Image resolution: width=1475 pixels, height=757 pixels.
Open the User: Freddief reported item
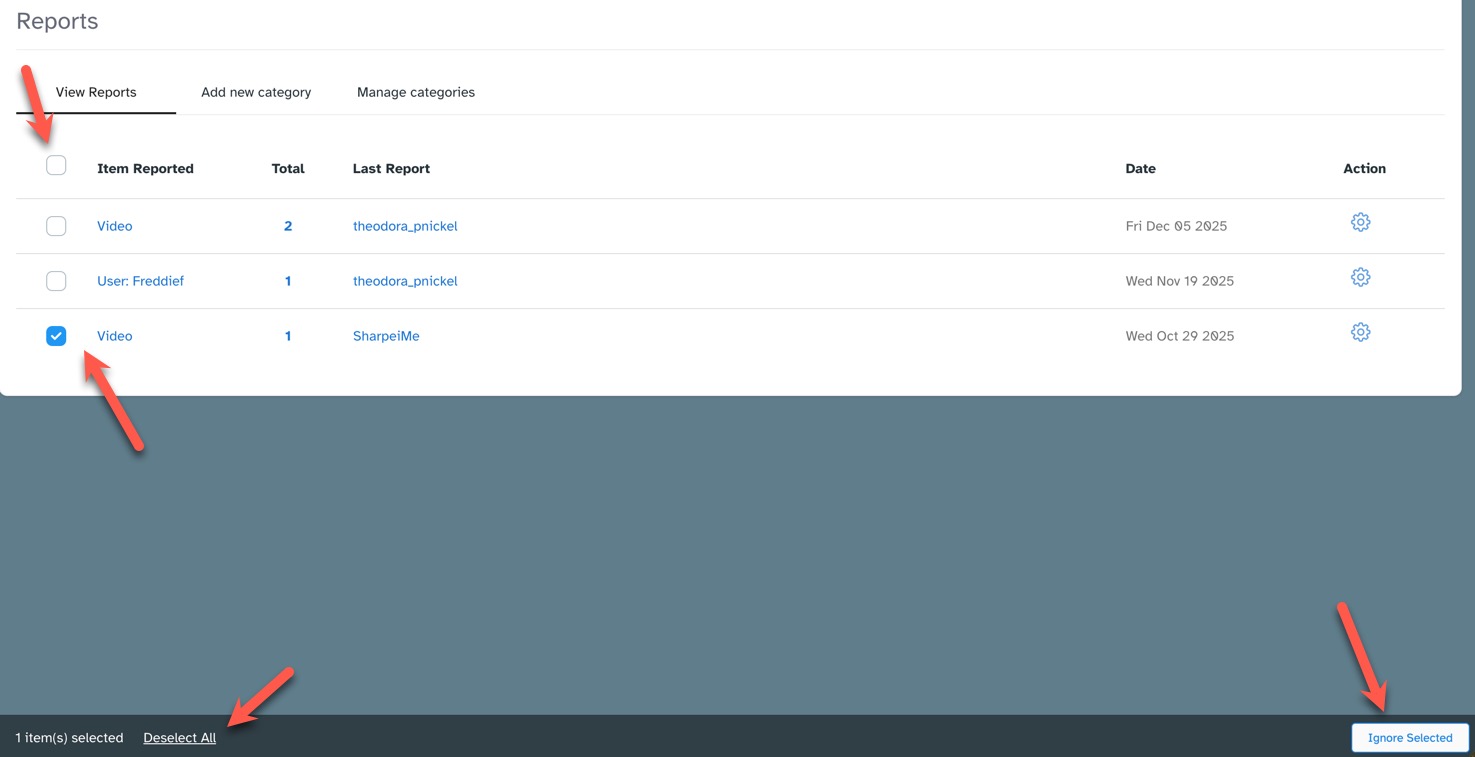(140, 281)
